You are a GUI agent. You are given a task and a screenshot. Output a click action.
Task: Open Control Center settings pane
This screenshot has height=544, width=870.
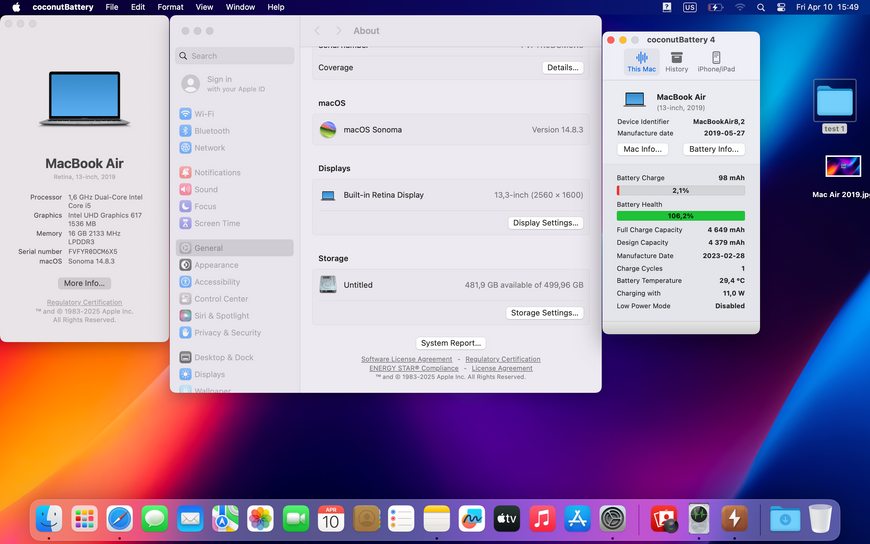tap(235, 299)
